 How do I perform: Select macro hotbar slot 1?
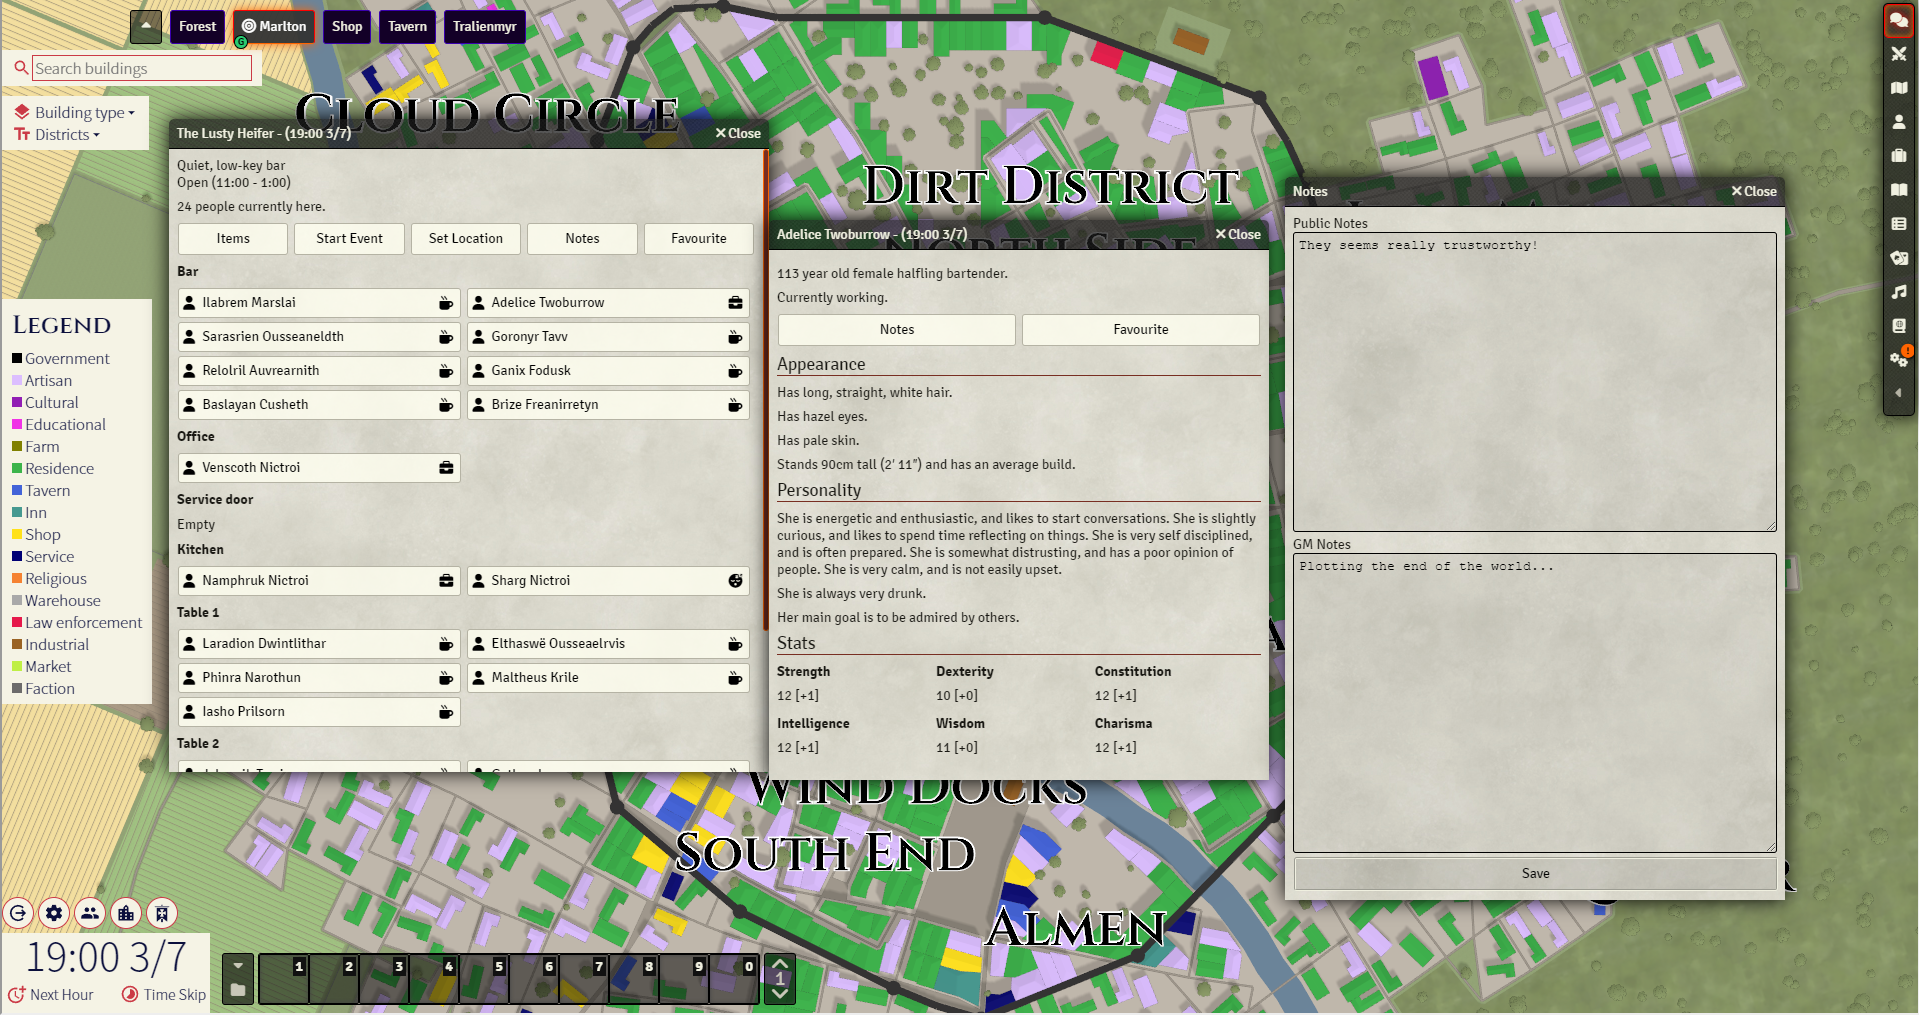[x=284, y=979]
